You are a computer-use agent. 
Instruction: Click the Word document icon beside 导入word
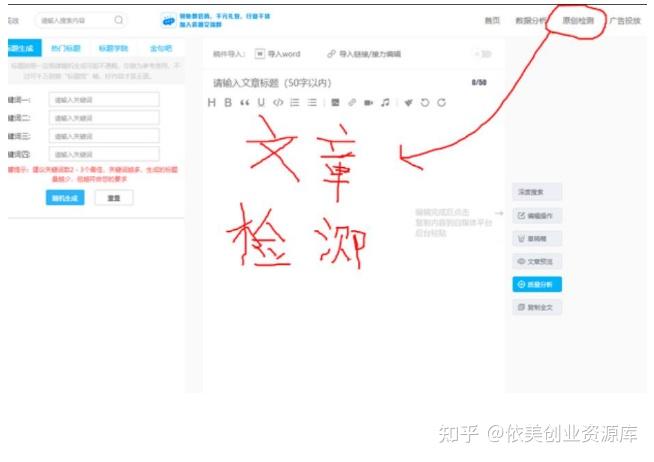(x=259, y=54)
